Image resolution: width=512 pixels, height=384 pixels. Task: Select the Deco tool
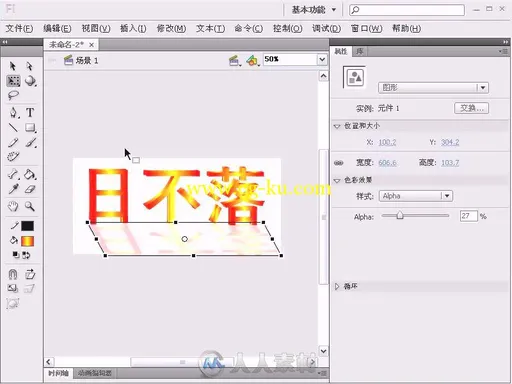[13, 157]
